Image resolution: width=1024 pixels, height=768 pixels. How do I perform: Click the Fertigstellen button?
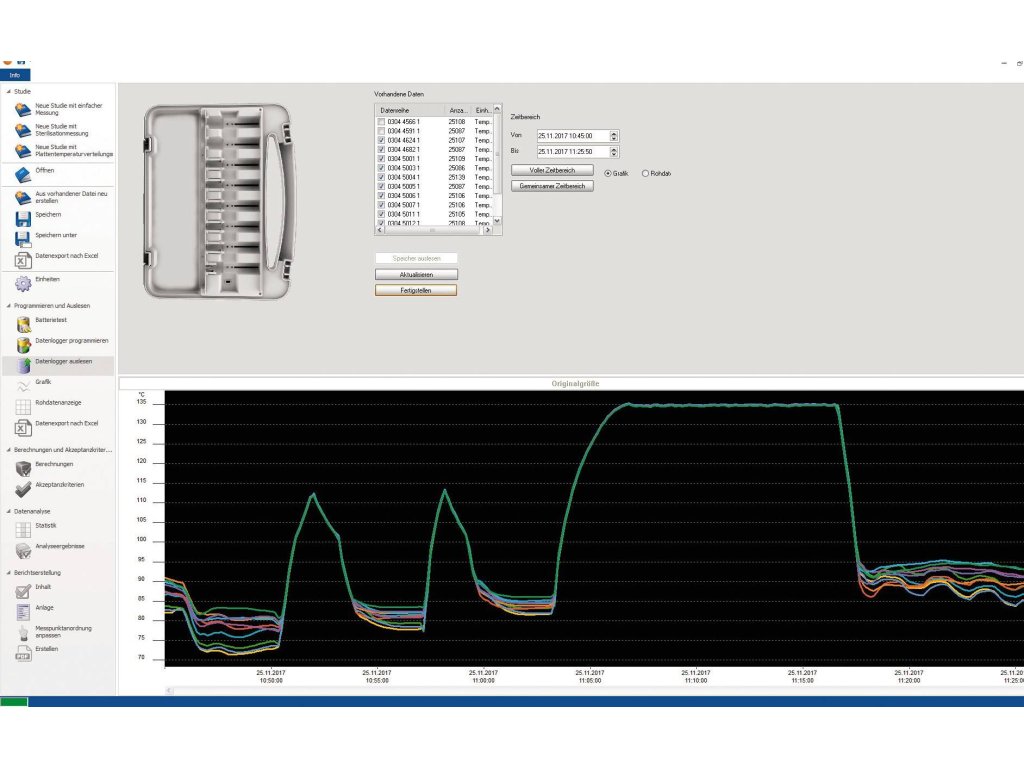coord(416,291)
